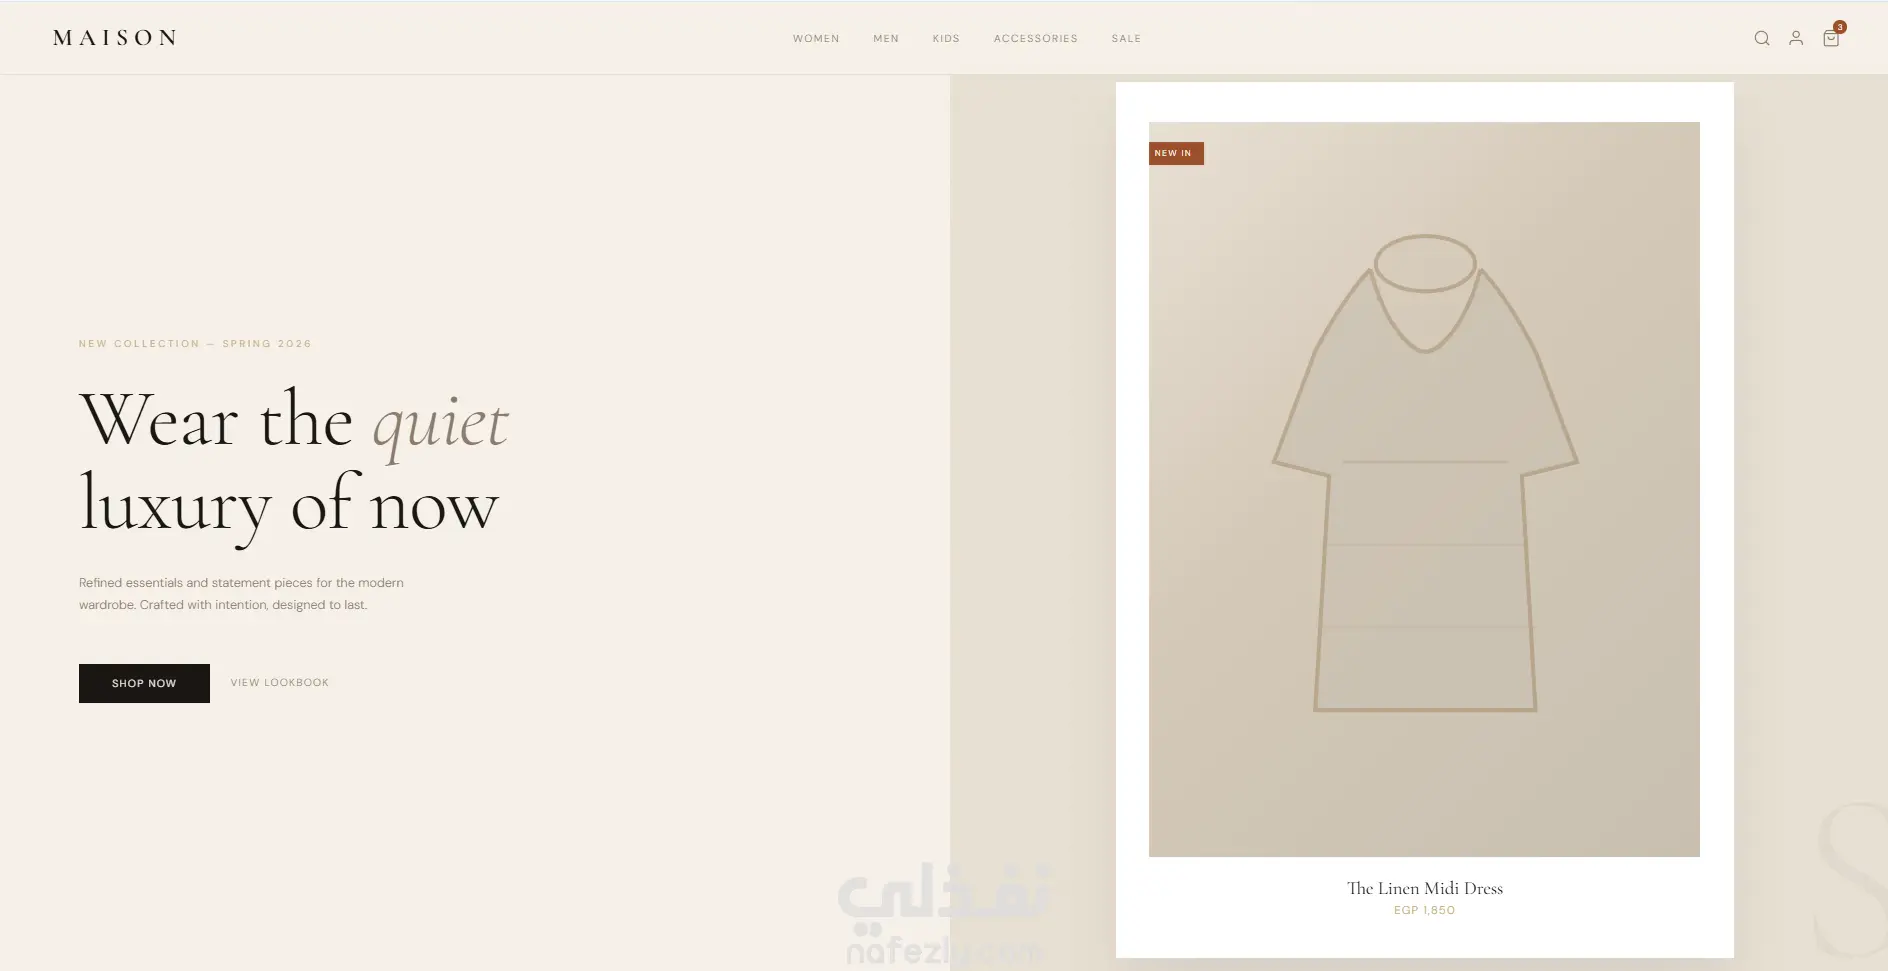The width and height of the screenshot is (1888, 971).
Task: Go to MAISON logo home
Action: [115, 38]
